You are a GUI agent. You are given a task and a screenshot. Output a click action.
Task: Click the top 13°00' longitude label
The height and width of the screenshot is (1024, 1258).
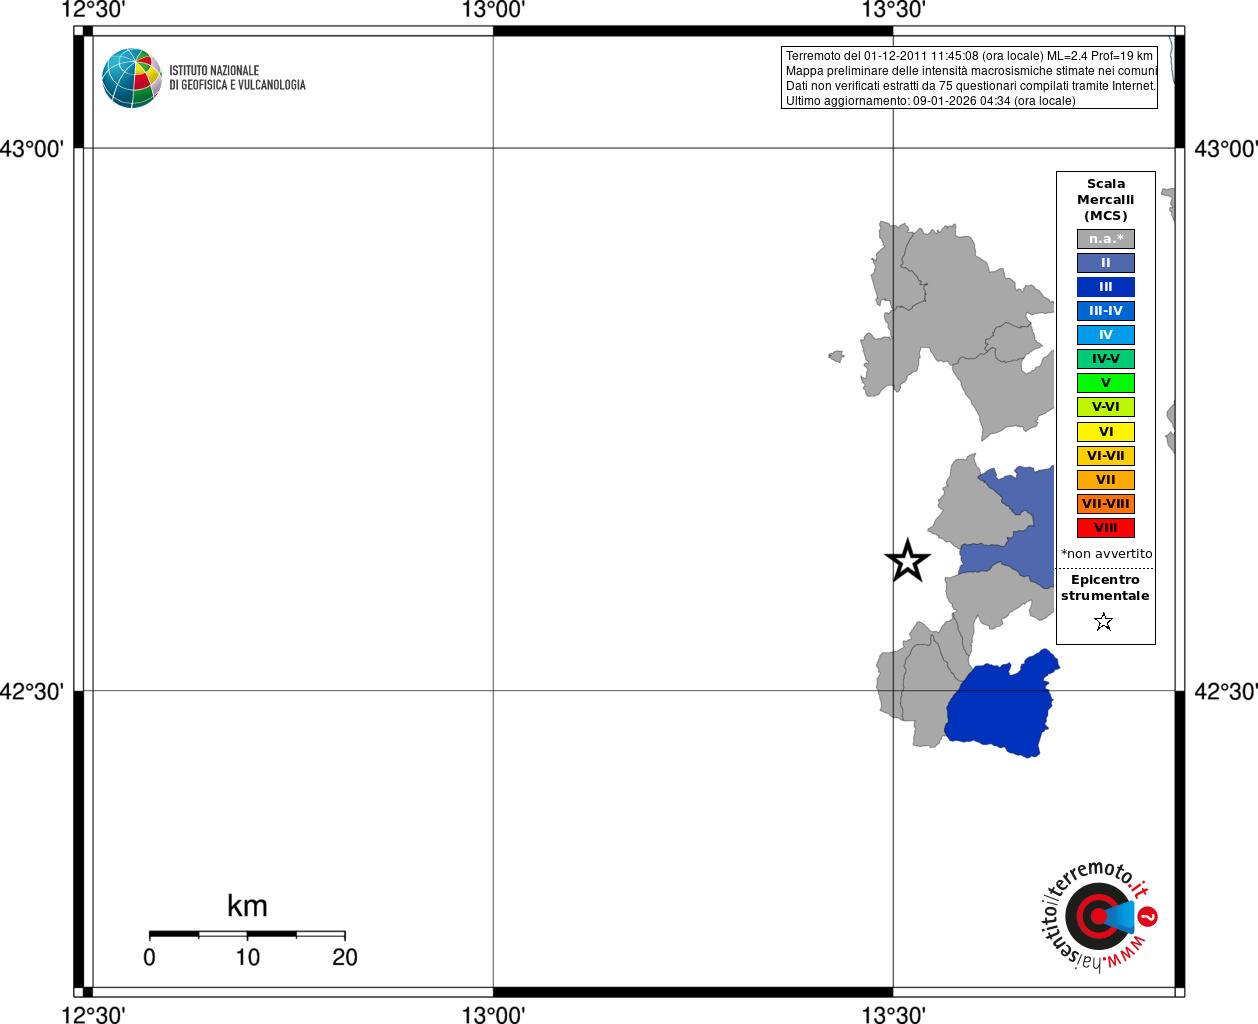[493, 10]
